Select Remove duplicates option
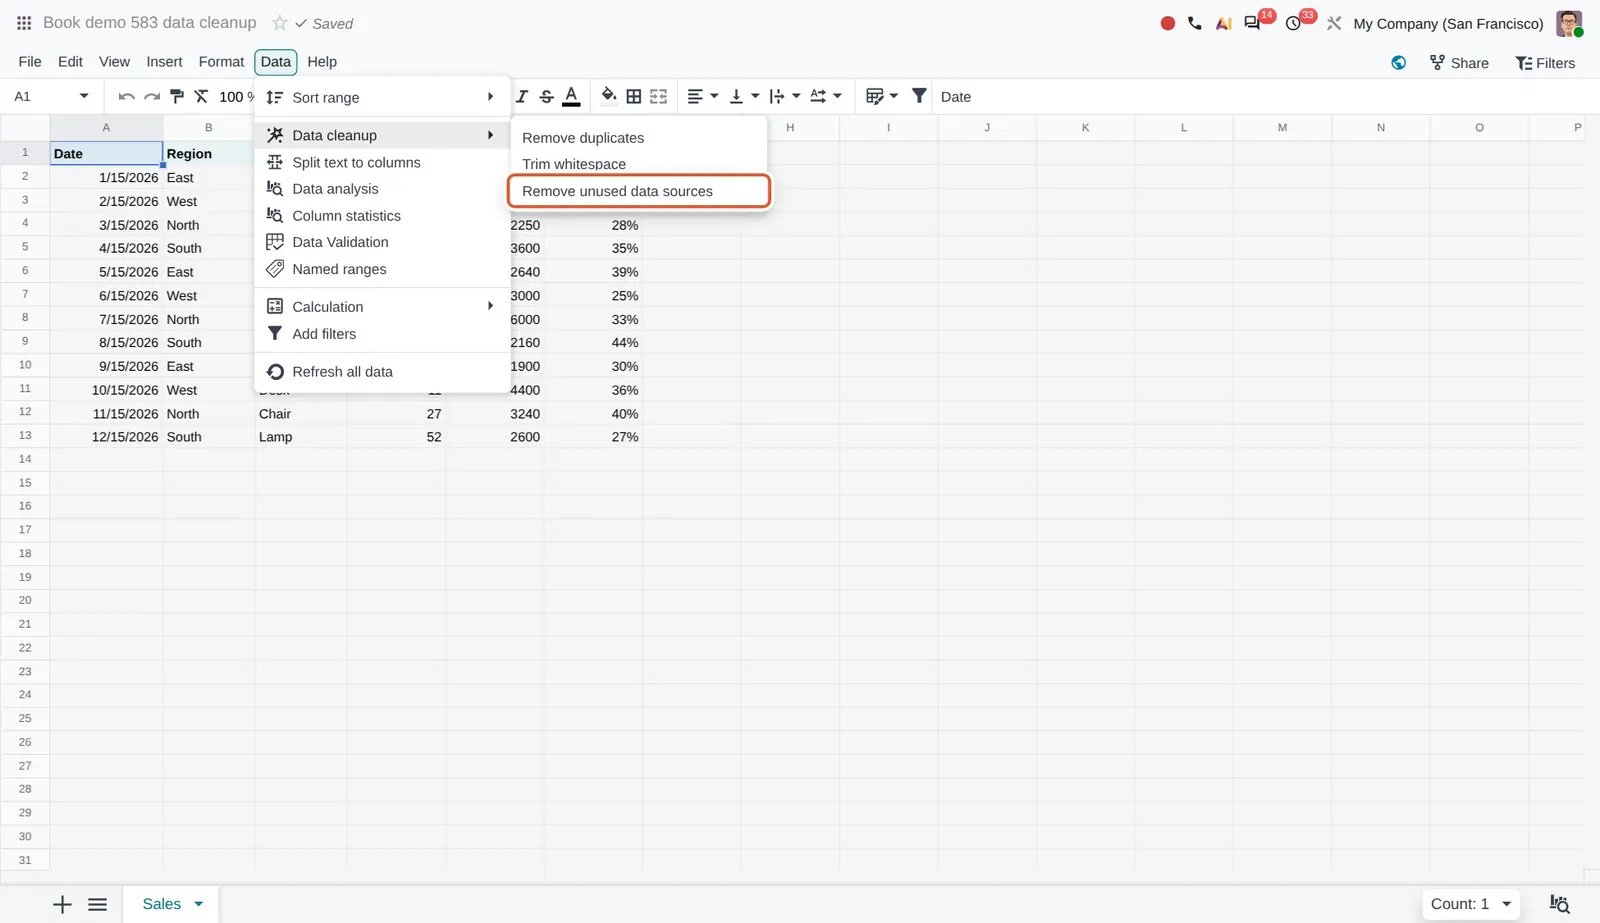1600x923 pixels. click(x=639, y=138)
